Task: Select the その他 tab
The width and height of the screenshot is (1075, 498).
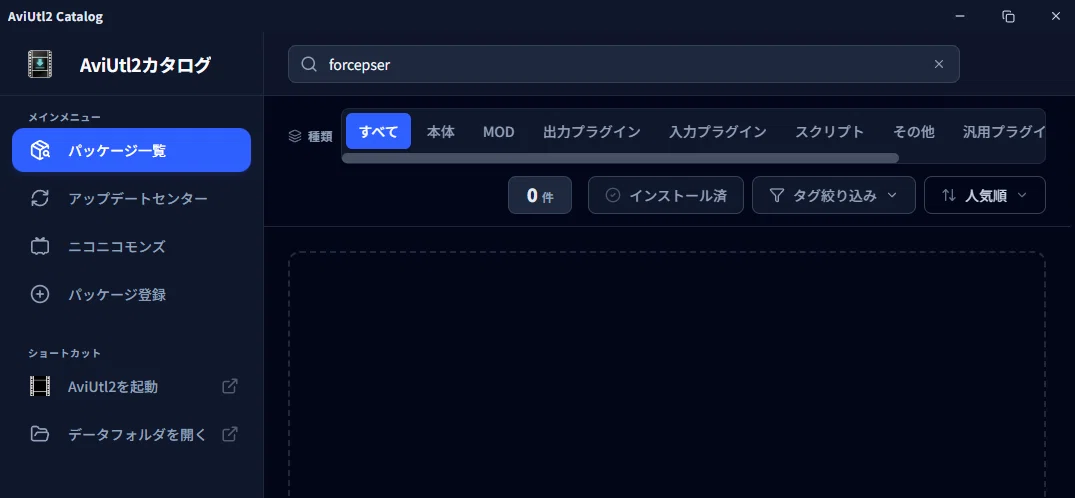Action: click(914, 131)
